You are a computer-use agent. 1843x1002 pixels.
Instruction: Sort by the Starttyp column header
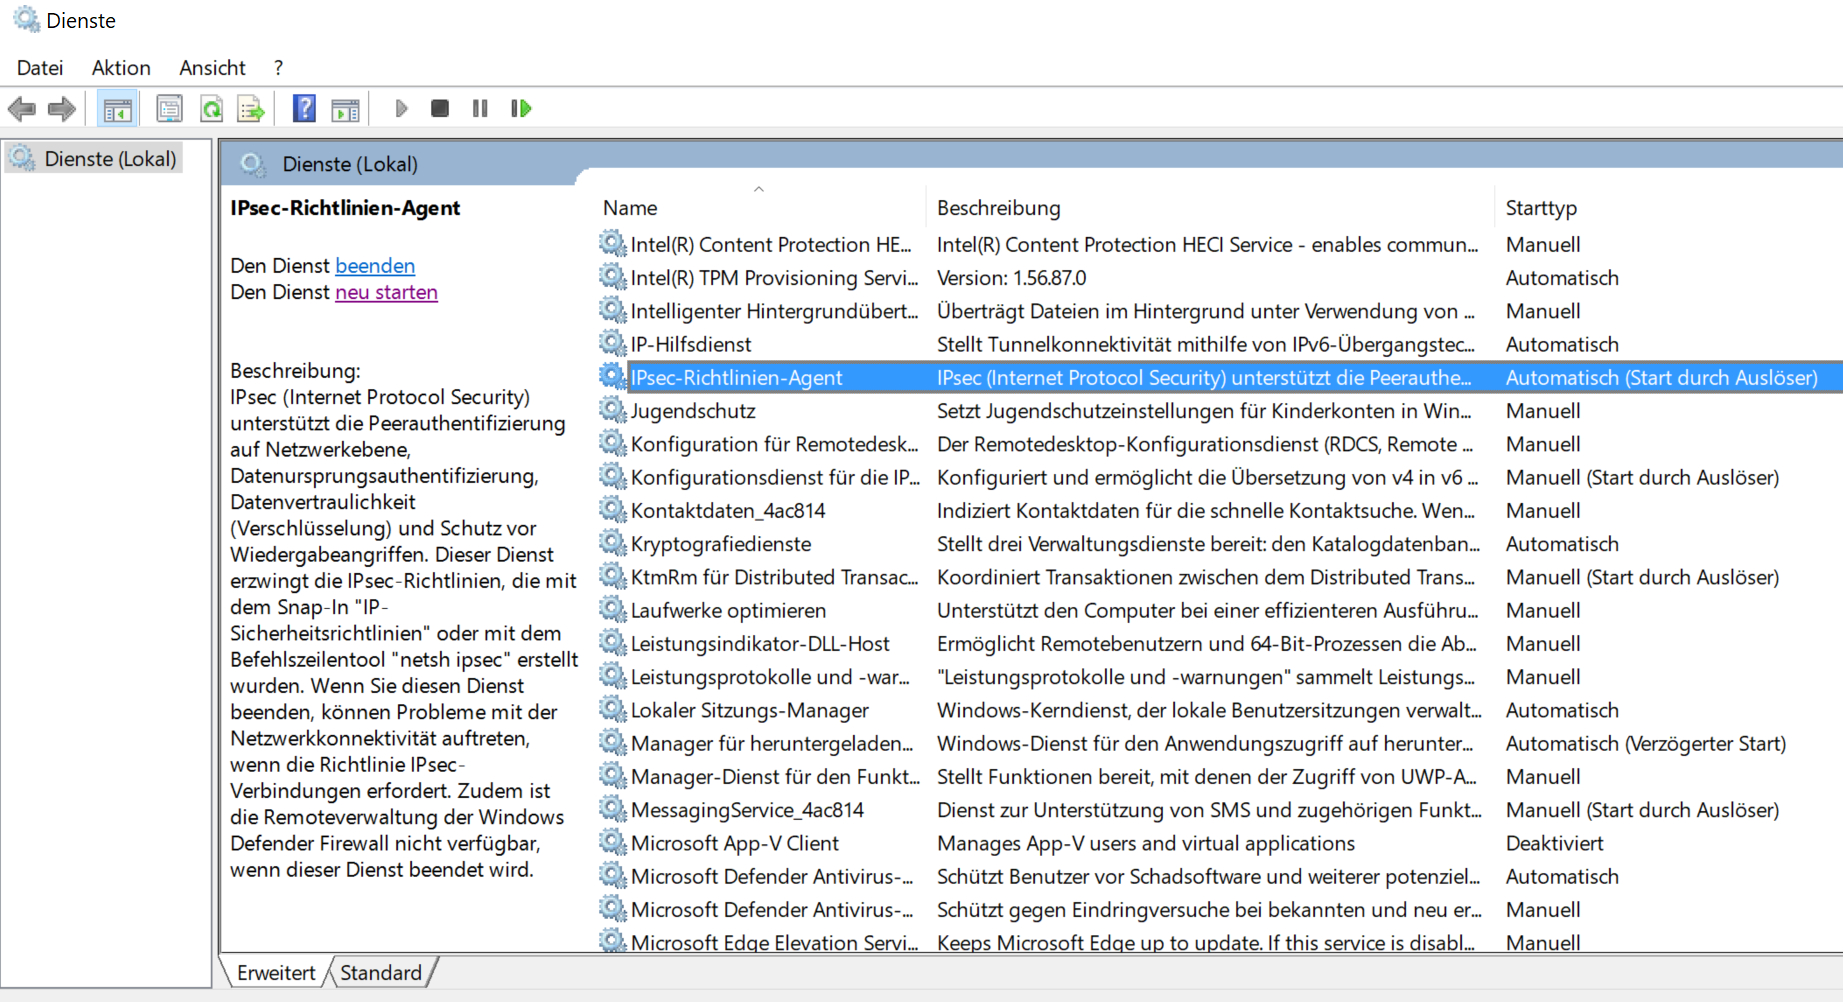(1541, 208)
